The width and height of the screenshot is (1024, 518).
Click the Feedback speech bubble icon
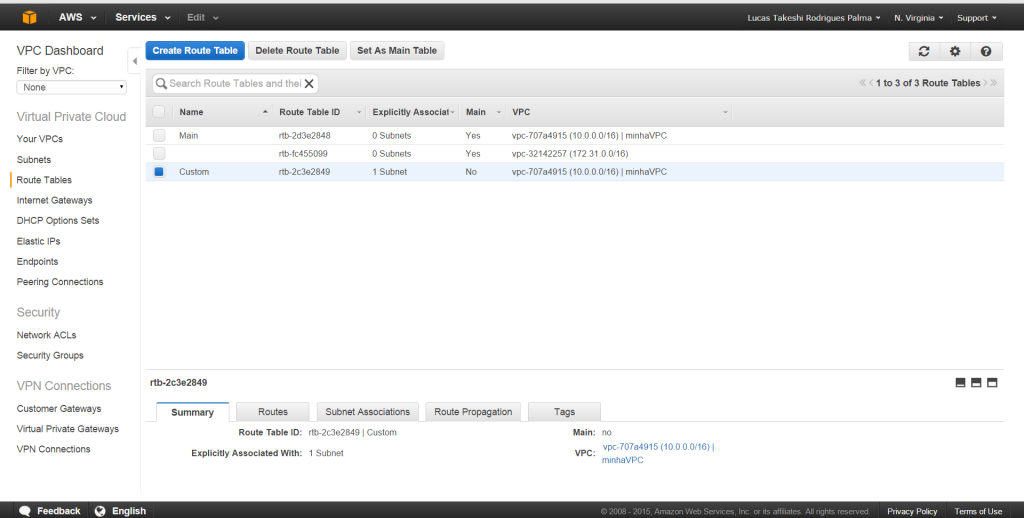(x=25, y=511)
